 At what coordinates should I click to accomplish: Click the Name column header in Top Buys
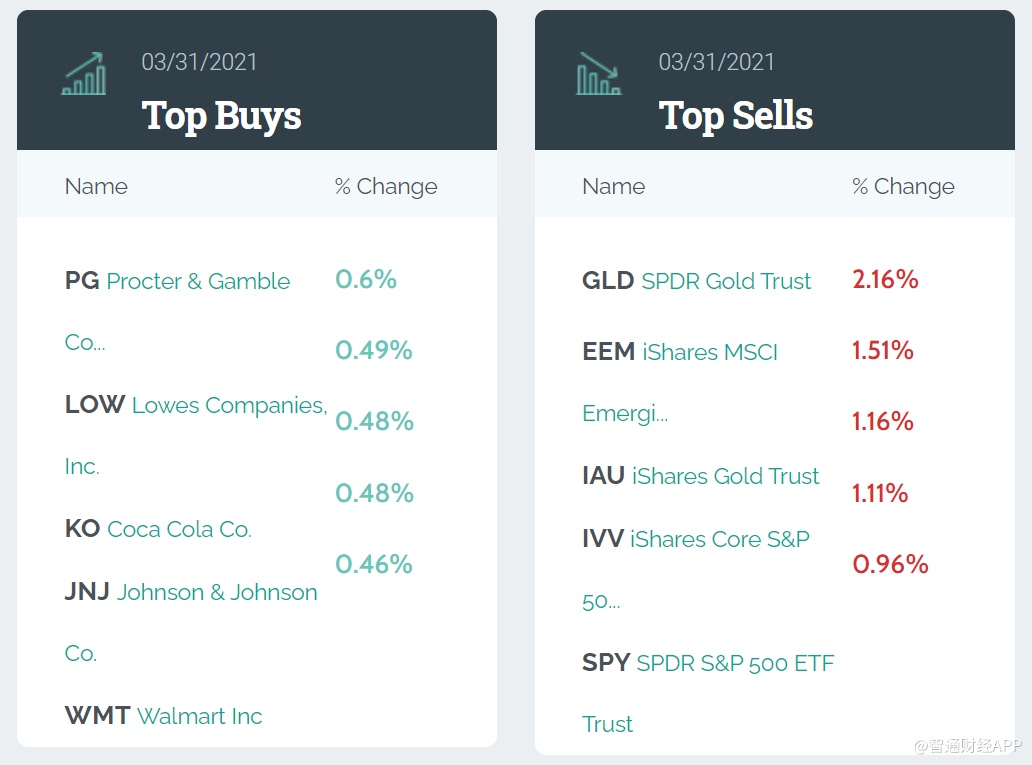tap(96, 186)
